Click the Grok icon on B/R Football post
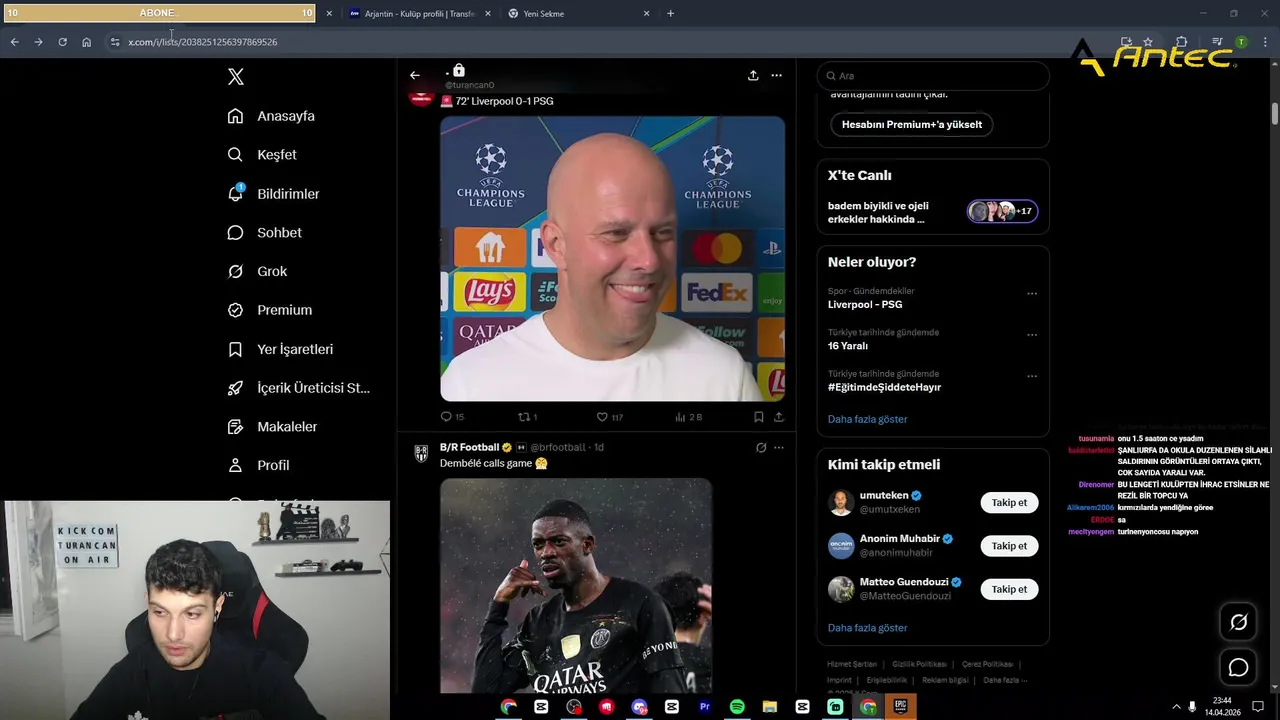 coord(761,447)
